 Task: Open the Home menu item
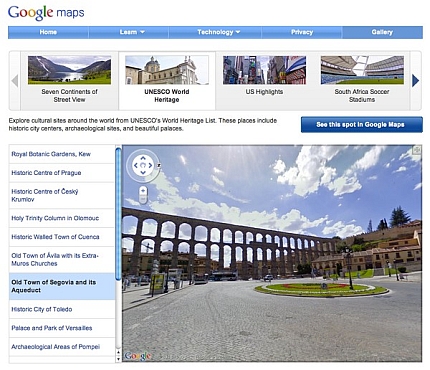pos(48,32)
